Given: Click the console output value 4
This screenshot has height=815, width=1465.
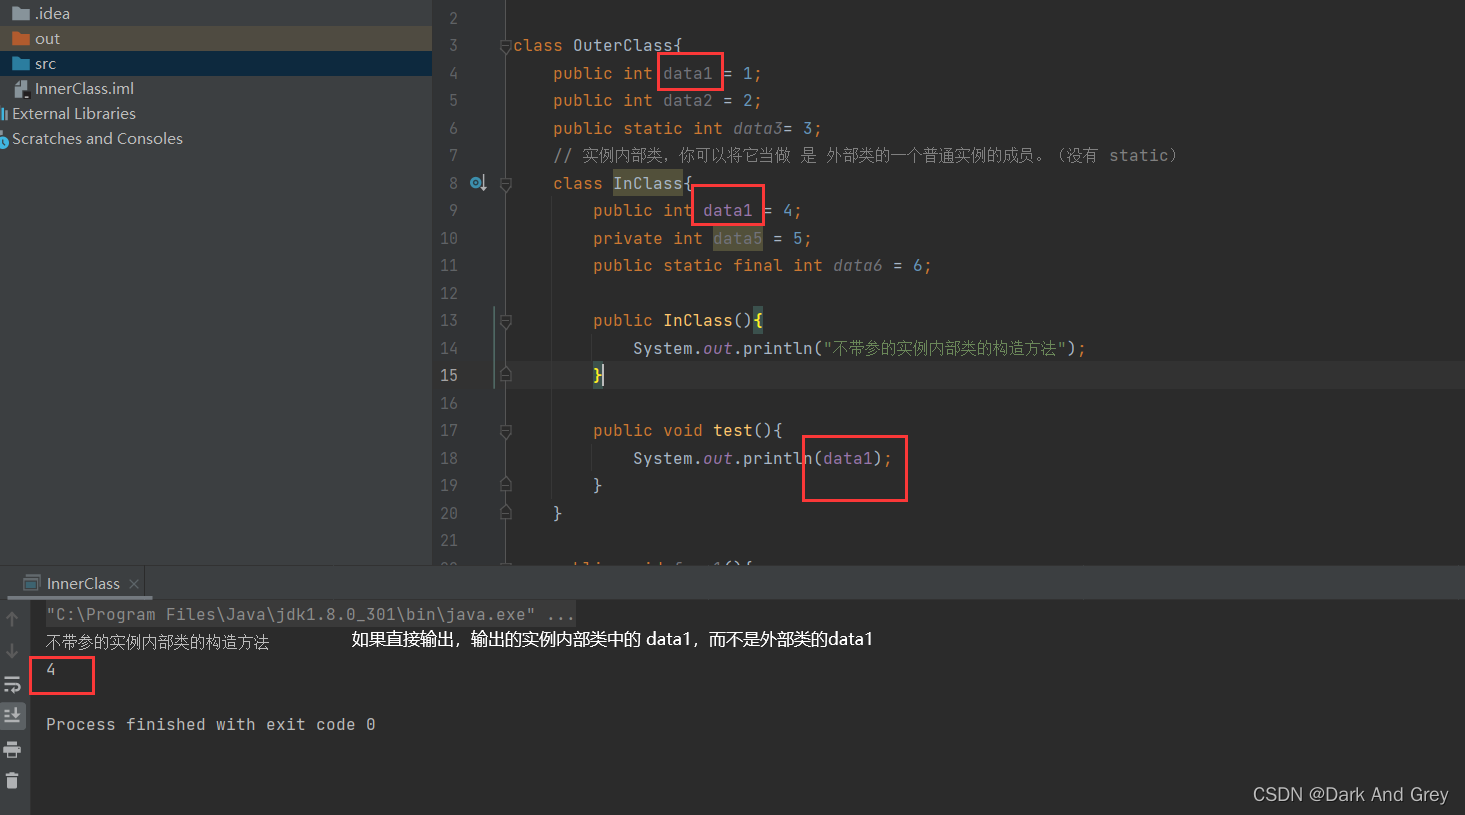Looking at the screenshot, I should (x=51, y=670).
